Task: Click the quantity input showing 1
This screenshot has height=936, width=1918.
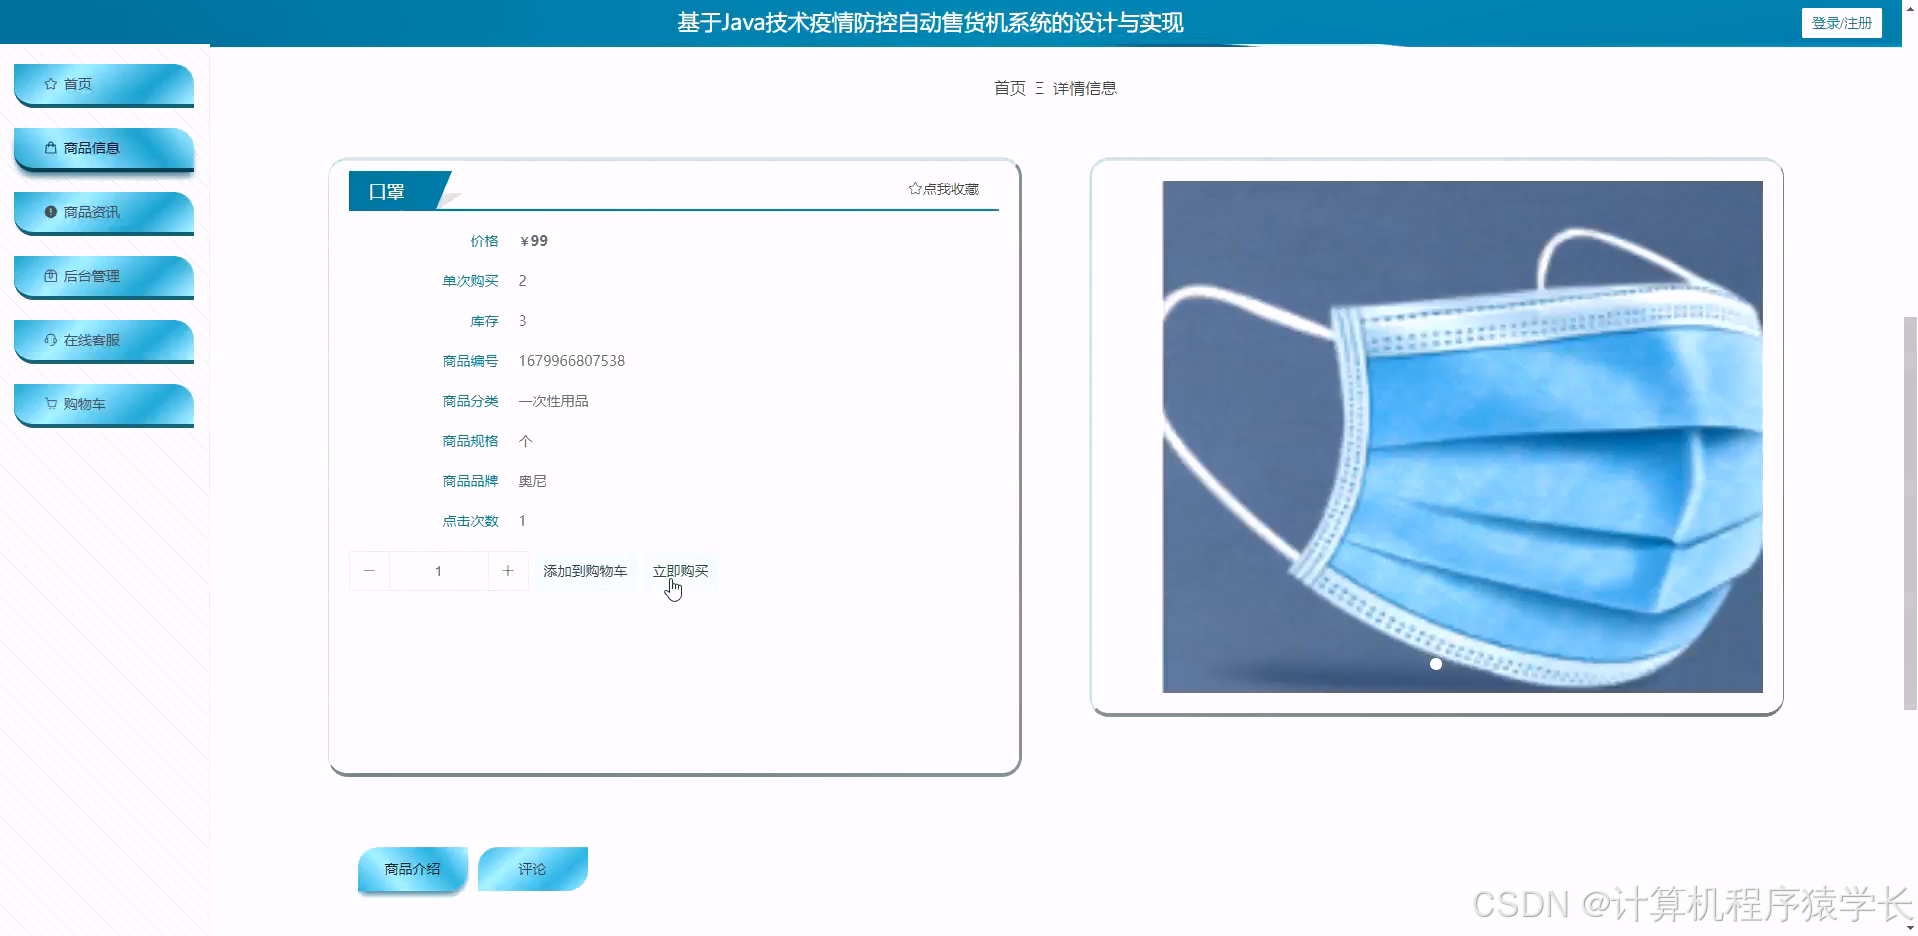Action: click(438, 570)
